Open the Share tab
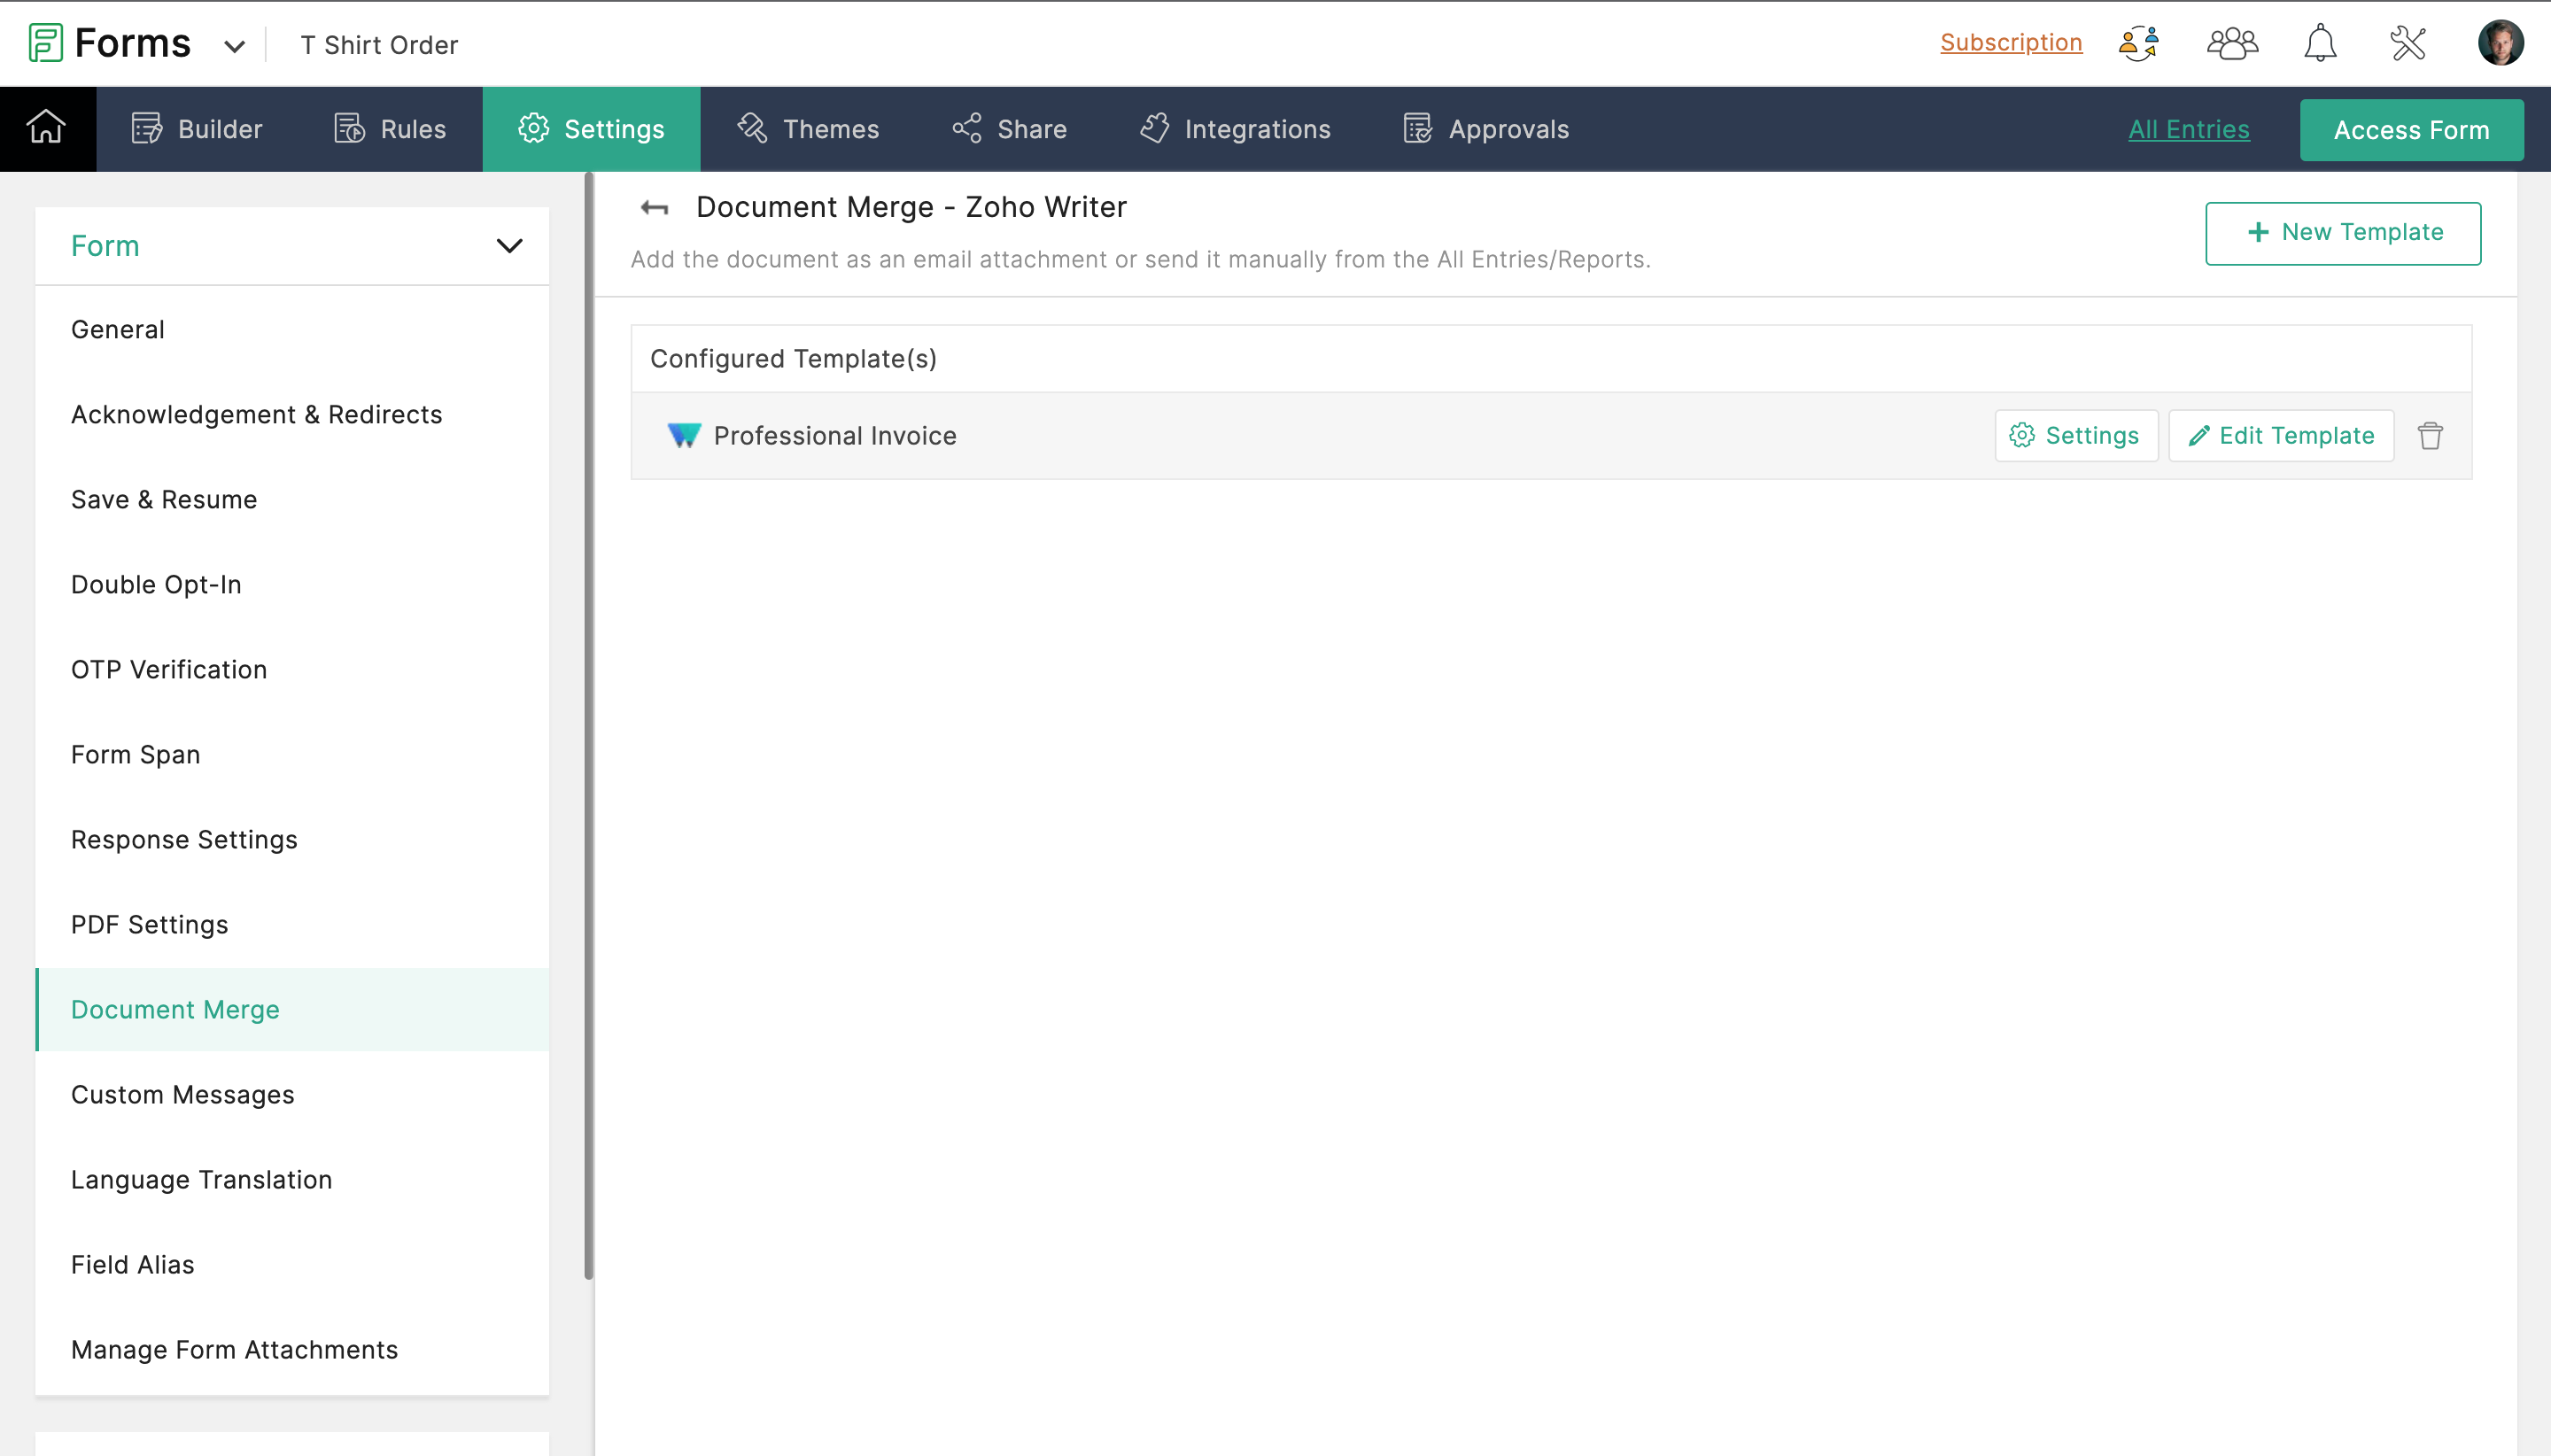2551x1456 pixels. 1009,129
